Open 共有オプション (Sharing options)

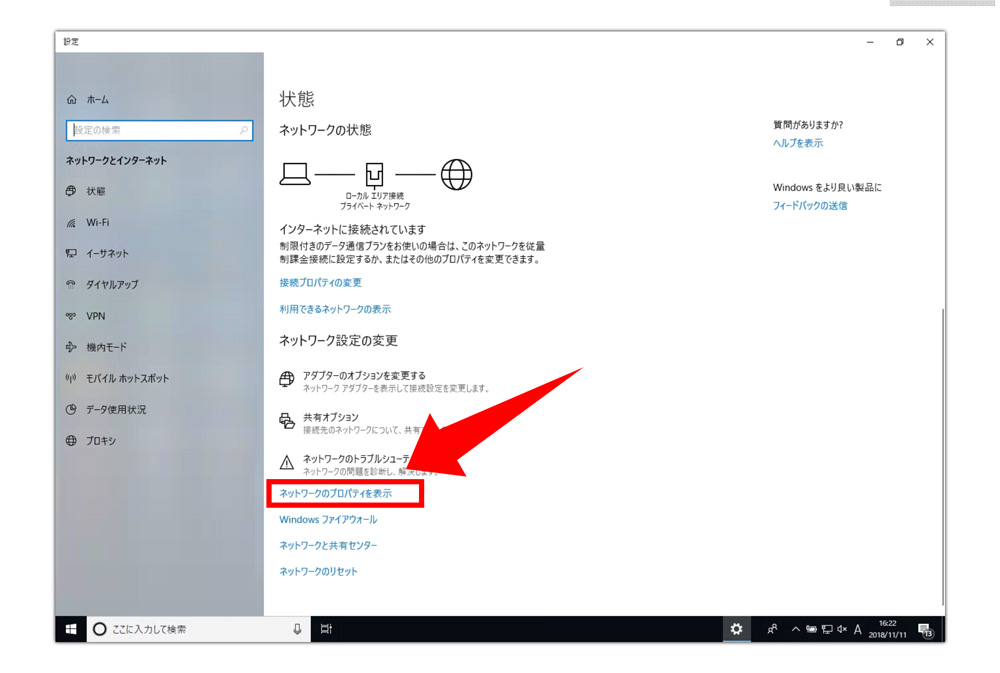coord(330,417)
